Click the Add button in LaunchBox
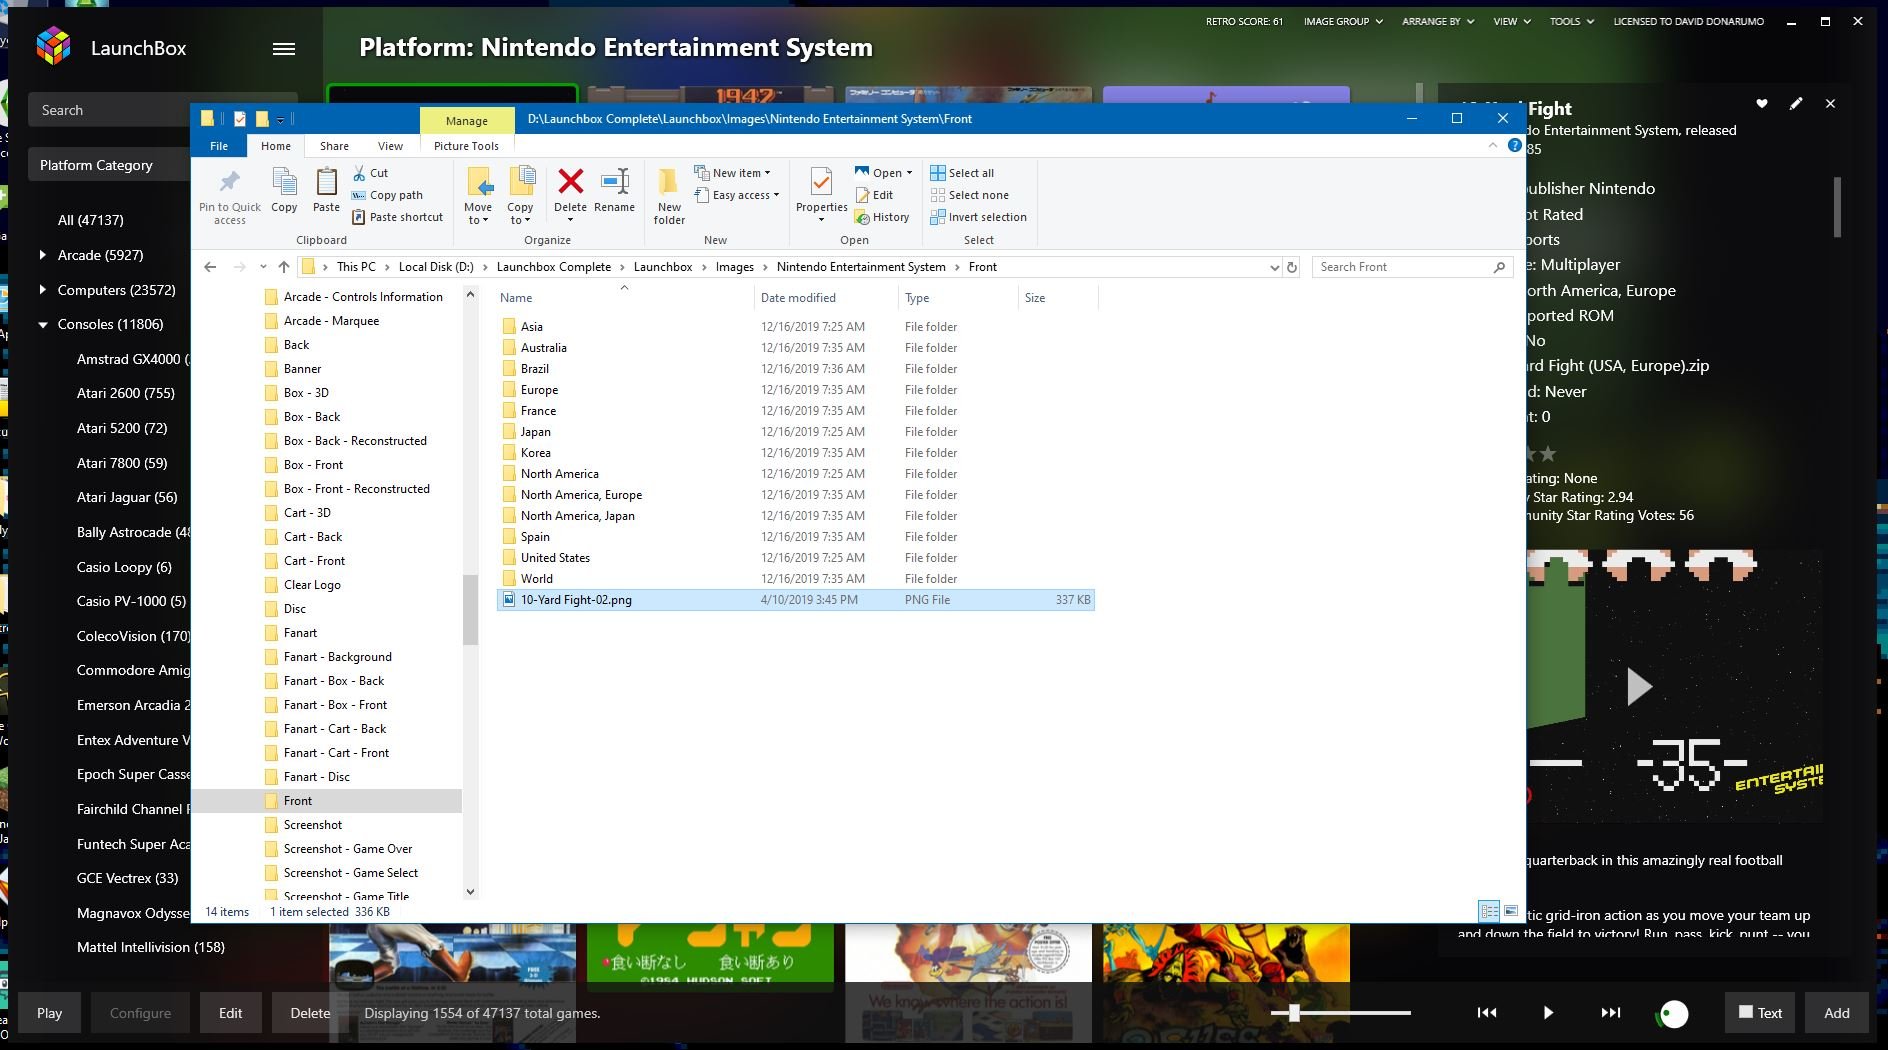The width and height of the screenshot is (1888, 1050). click(x=1837, y=1012)
